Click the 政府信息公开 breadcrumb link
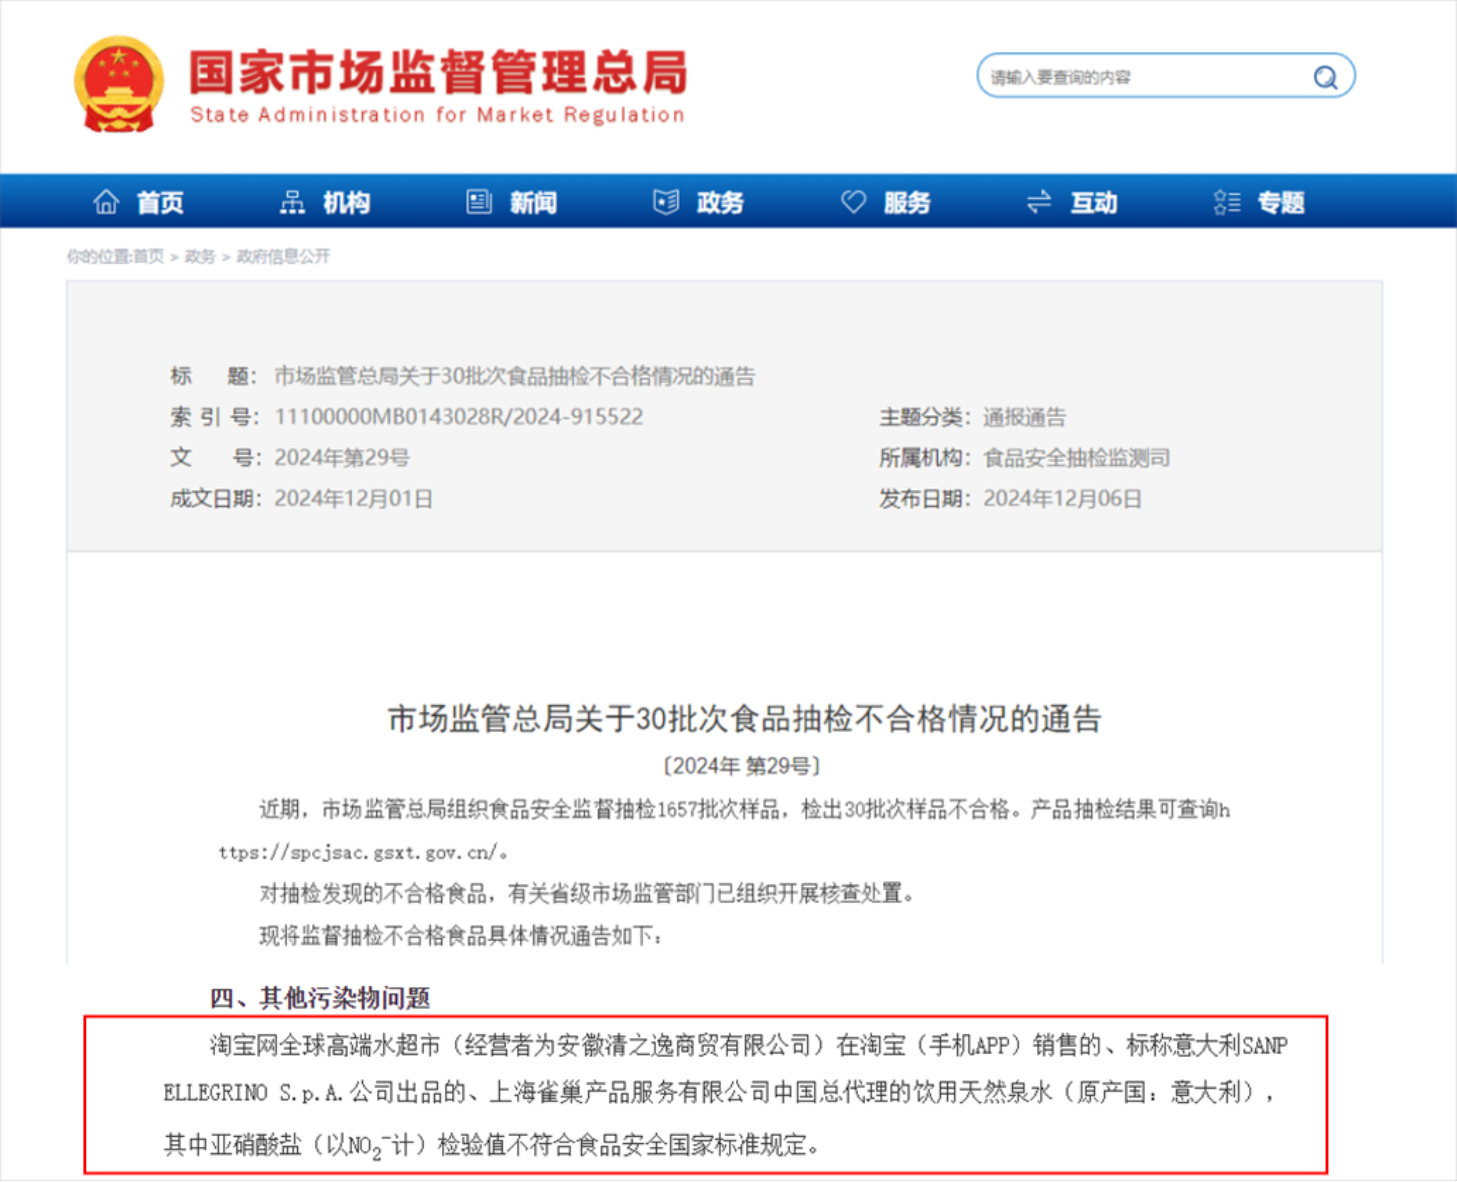 coord(283,257)
